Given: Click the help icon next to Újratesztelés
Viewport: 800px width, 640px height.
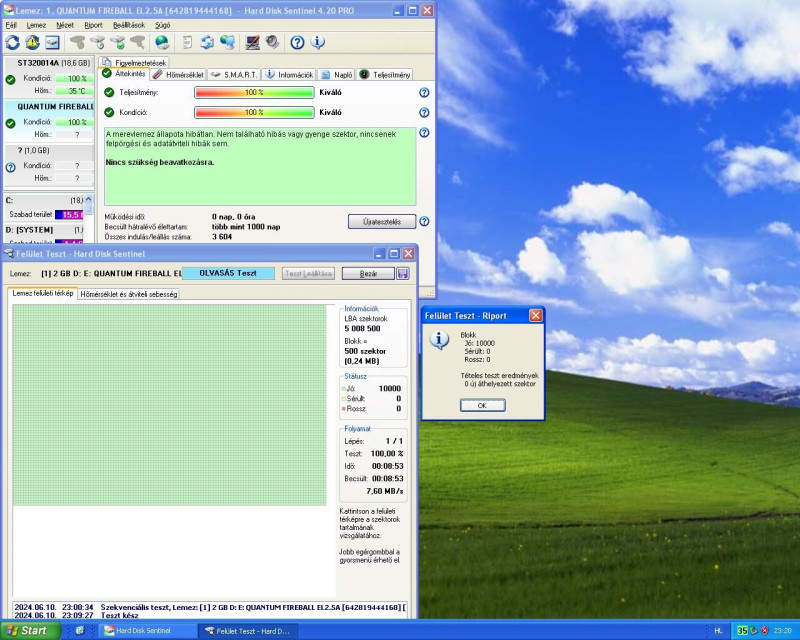Looking at the screenshot, I should 424,221.
